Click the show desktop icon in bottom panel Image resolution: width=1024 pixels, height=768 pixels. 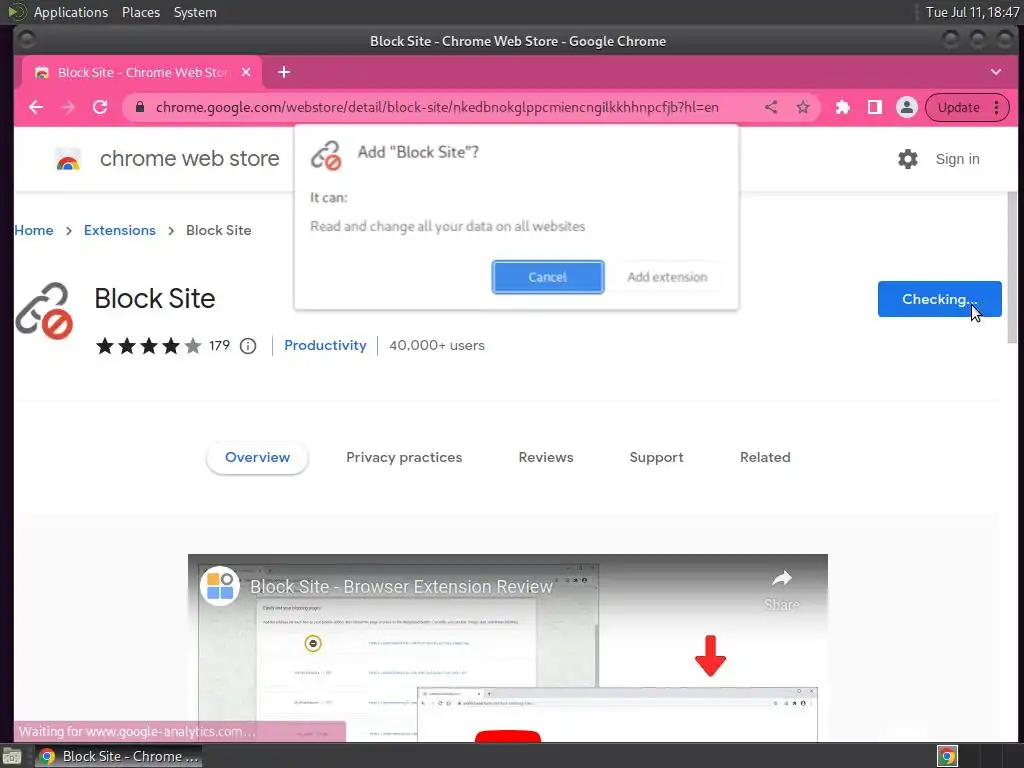pyautogui.click(x=11, y=756)
